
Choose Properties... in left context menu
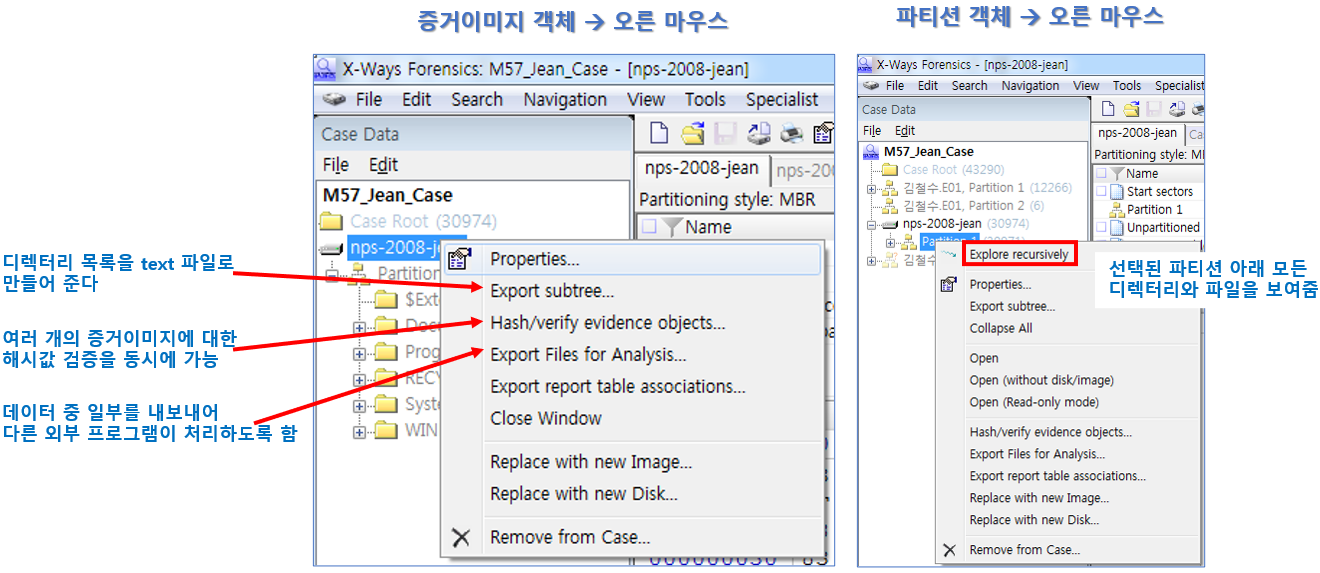[x=631, y=260]
